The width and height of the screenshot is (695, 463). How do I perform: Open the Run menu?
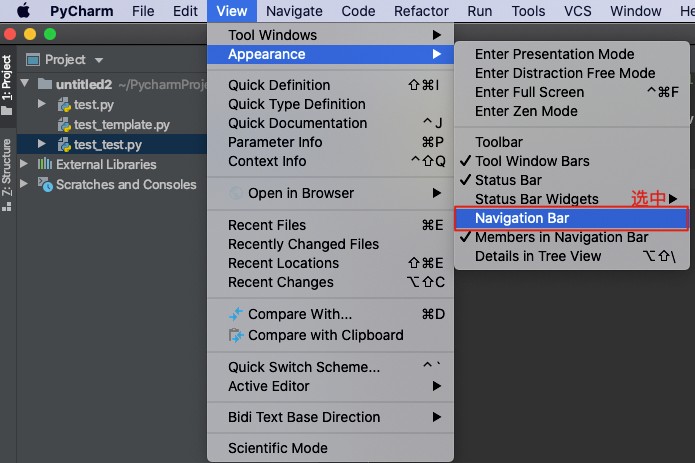[480, 11]
